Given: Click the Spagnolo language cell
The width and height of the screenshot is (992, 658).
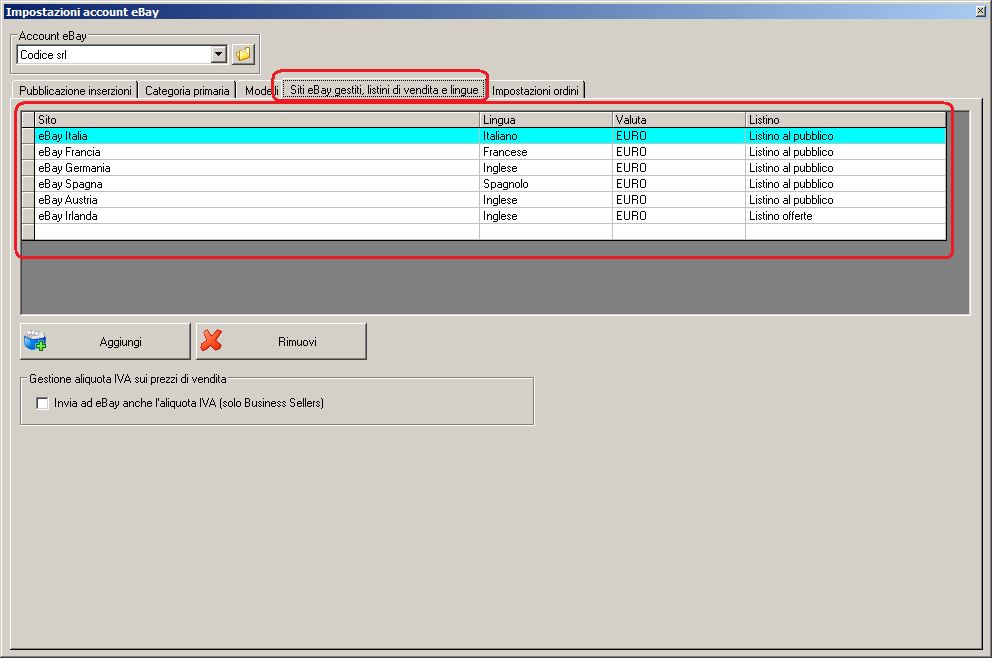Looking at the screenshot, I should [x=546, y=183].
